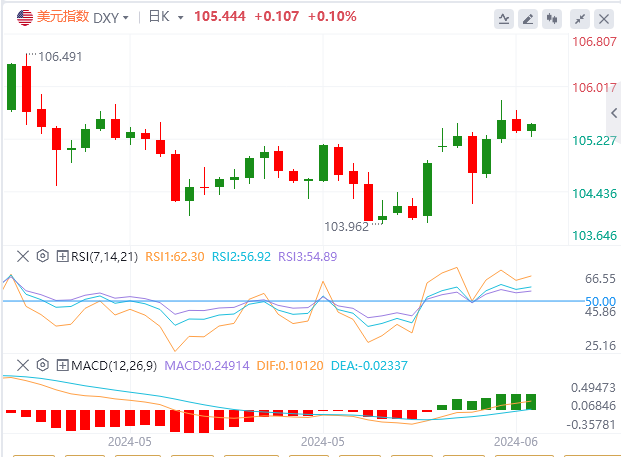Click the RSI3:54.89 value
Viewport: 621px width, 457px height.
tap(307, 257)
